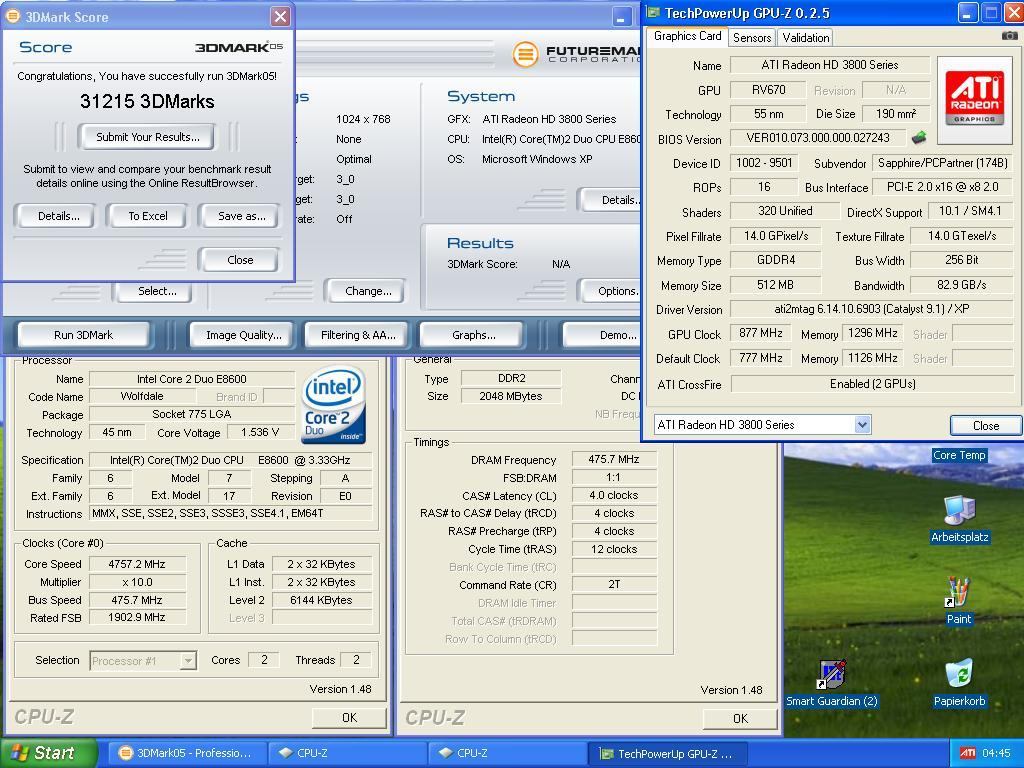
Task: Click To Excel button
Action: pos(148,216)
